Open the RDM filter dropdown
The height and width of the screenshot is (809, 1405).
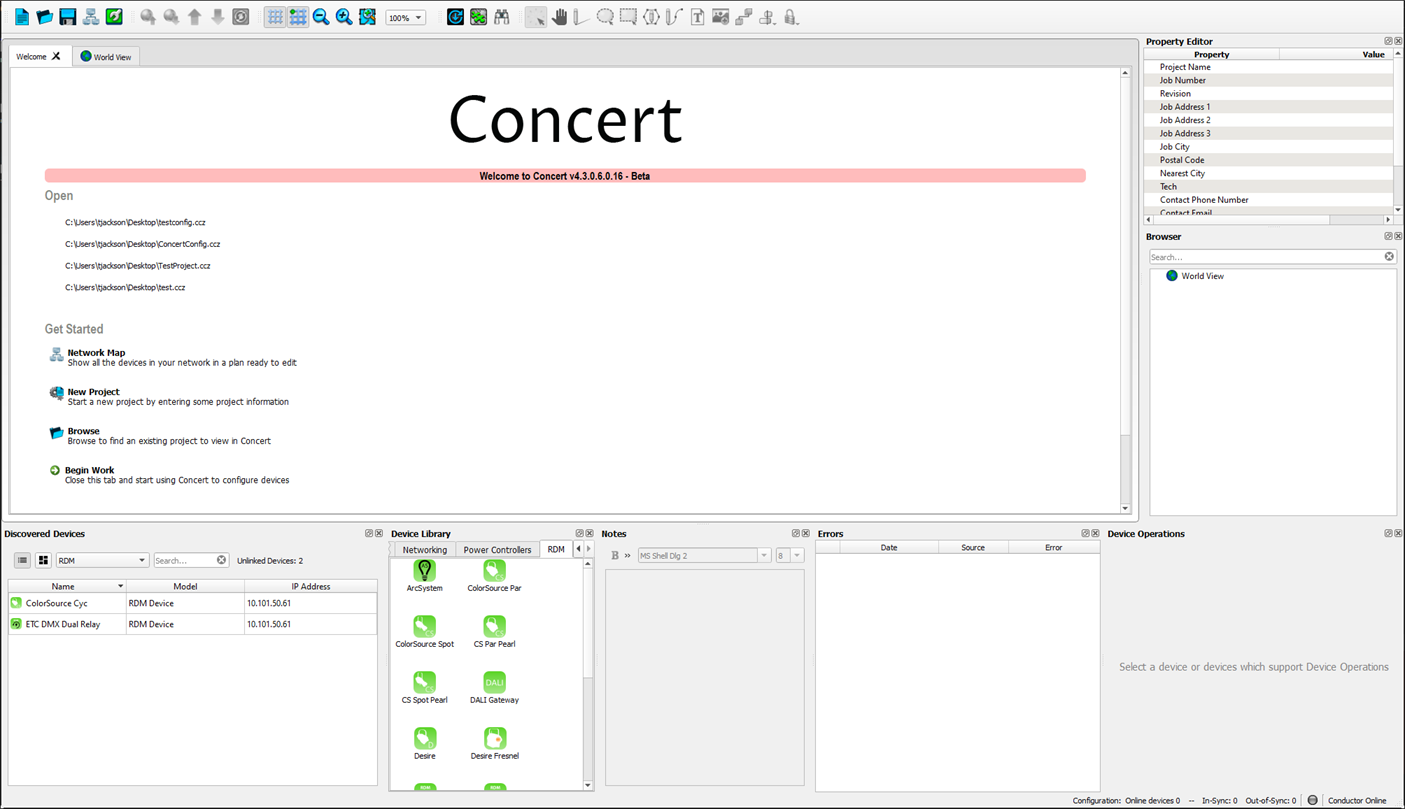coord(102,561)
